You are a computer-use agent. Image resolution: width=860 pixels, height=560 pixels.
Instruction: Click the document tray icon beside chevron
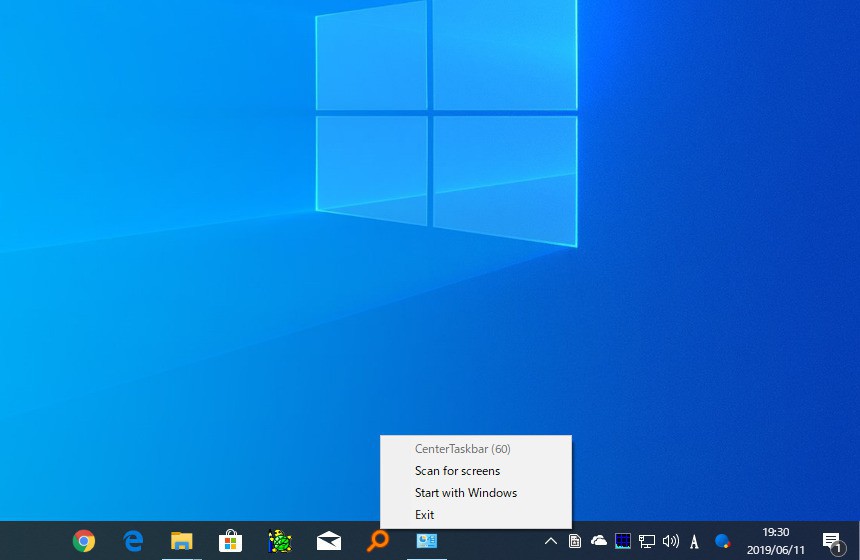[x=575, y=542]
